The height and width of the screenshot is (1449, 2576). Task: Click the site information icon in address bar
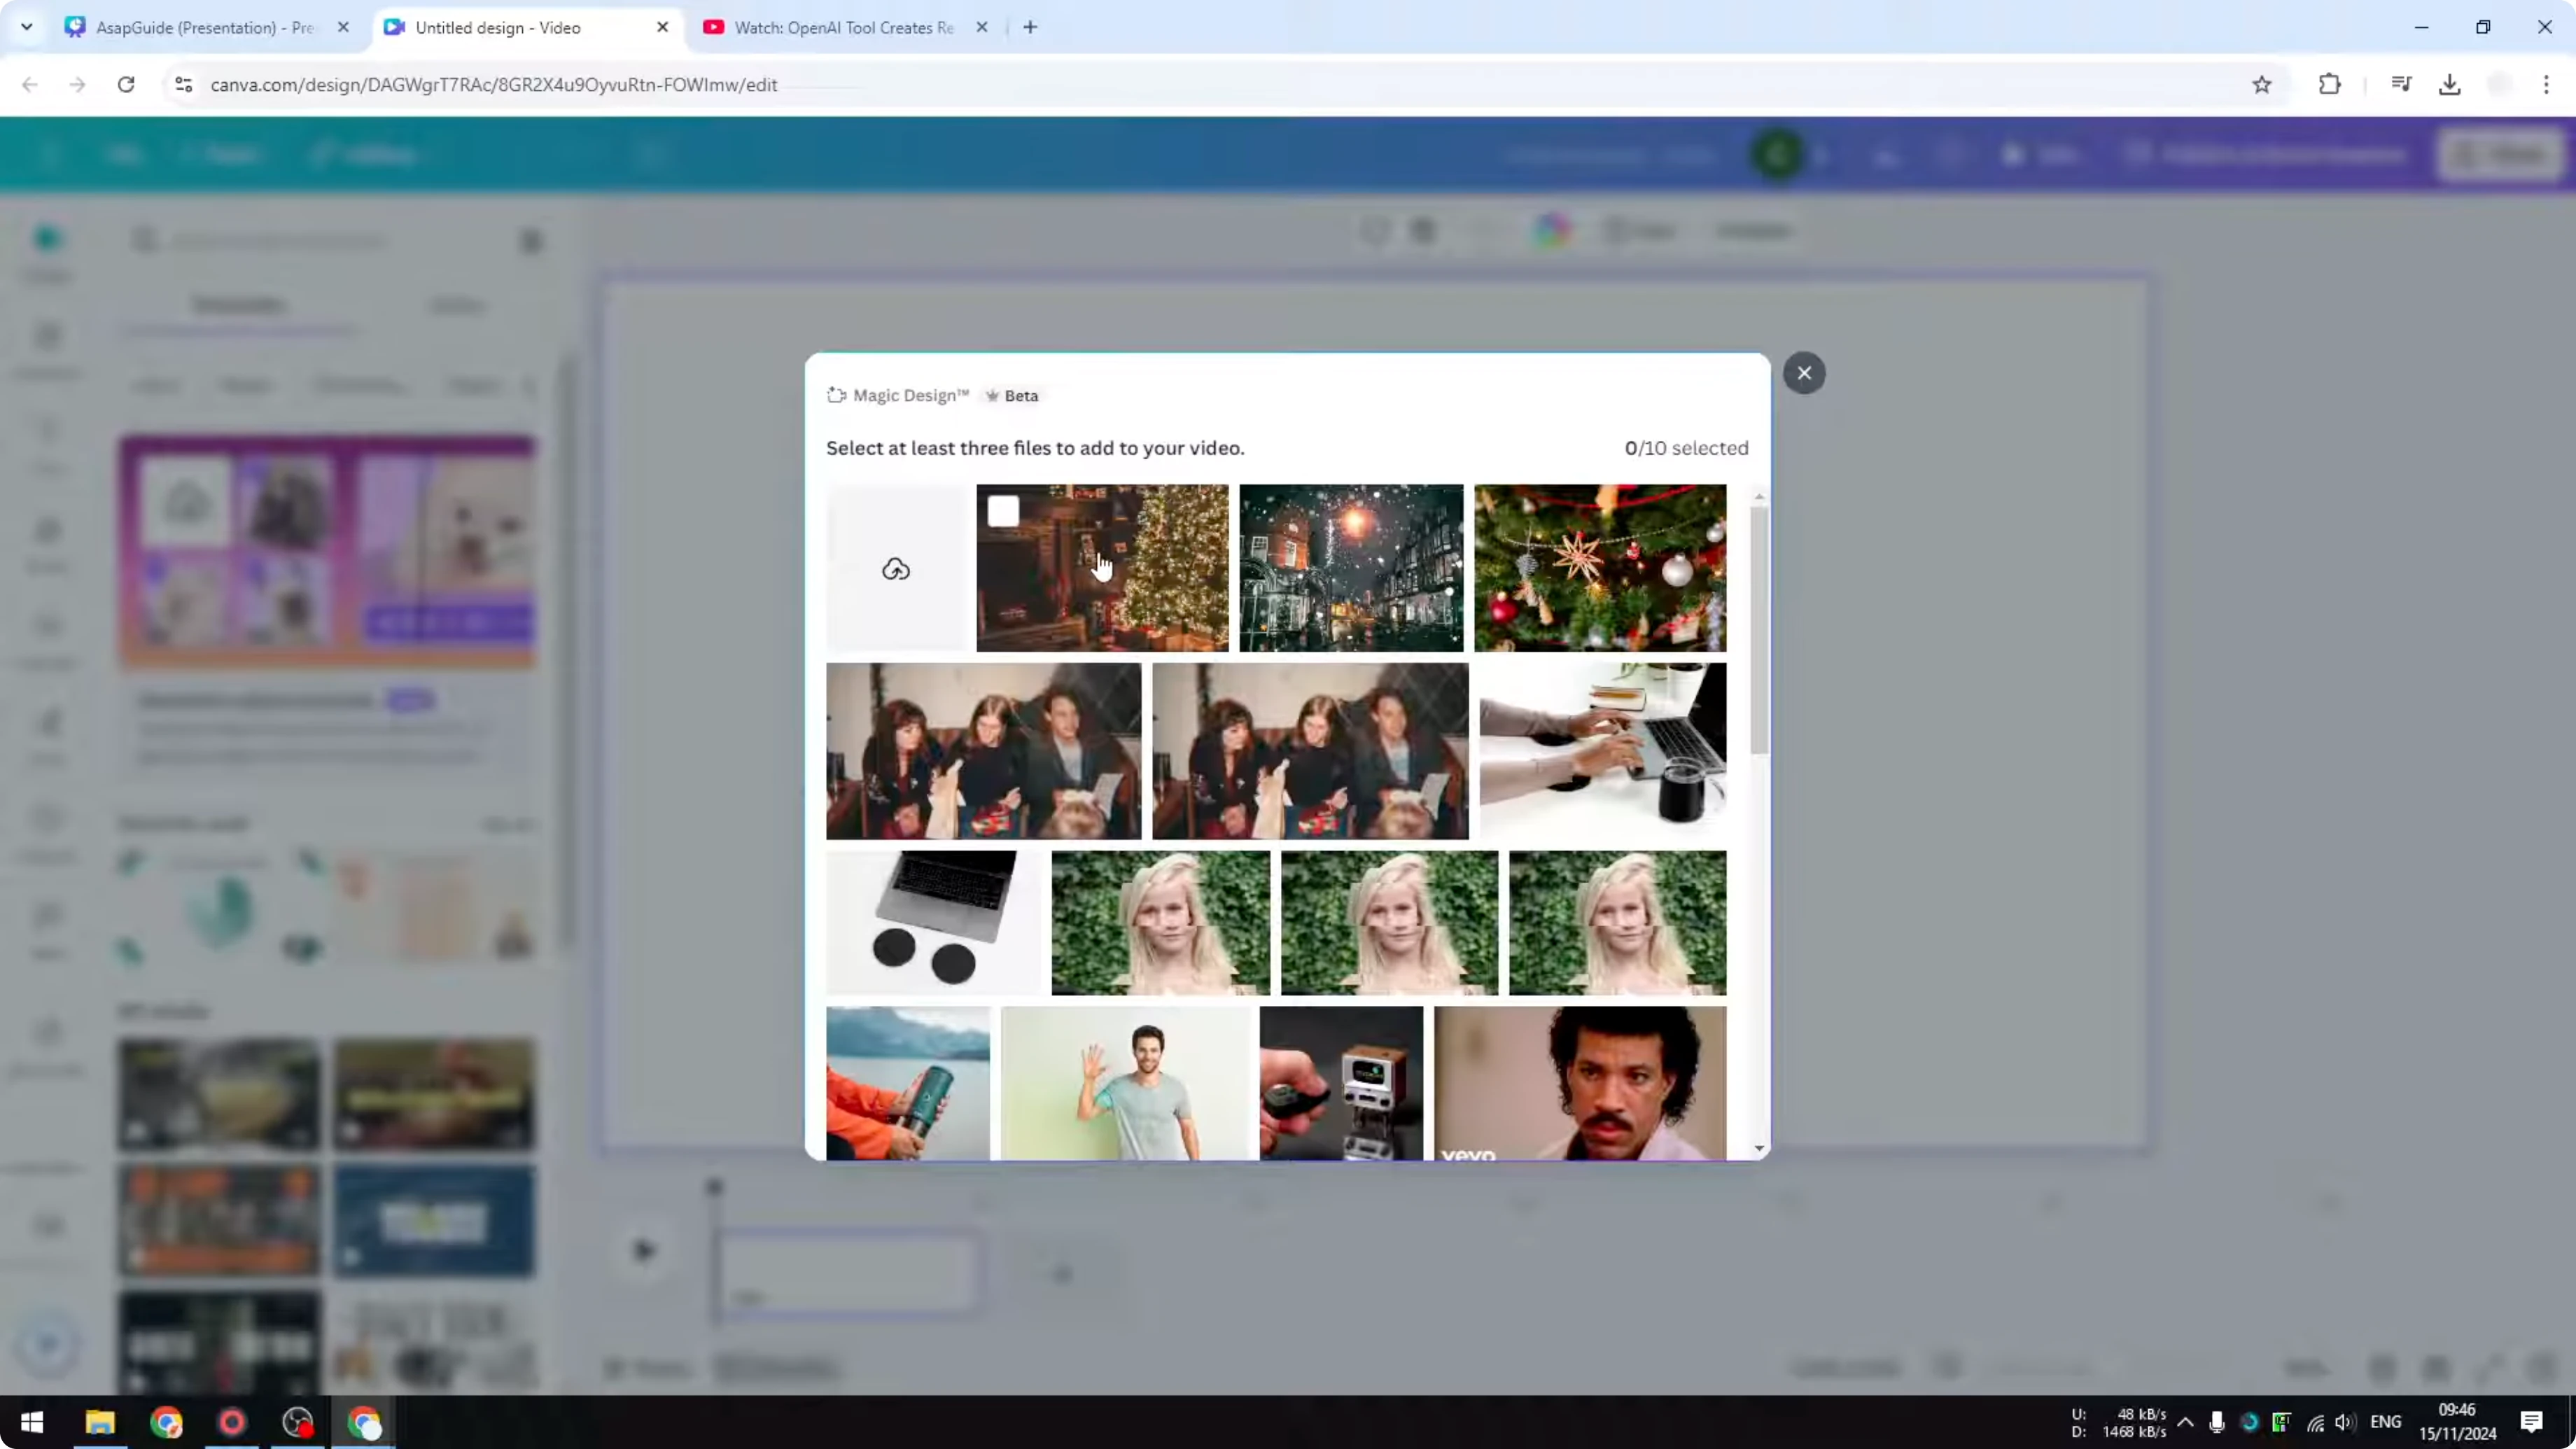click(183, 85)
